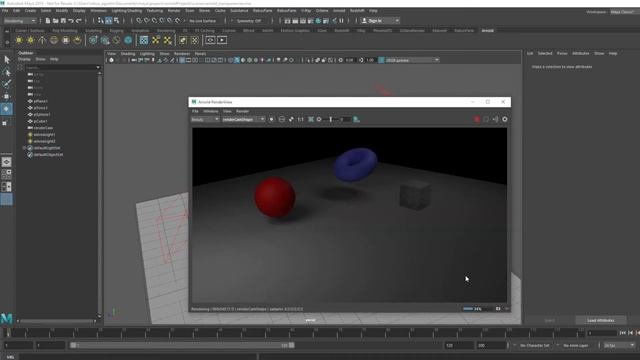Open the No Anim Layer dropdown
The height and width of the screenshot is (360, 640).
[x=576, y=345]
